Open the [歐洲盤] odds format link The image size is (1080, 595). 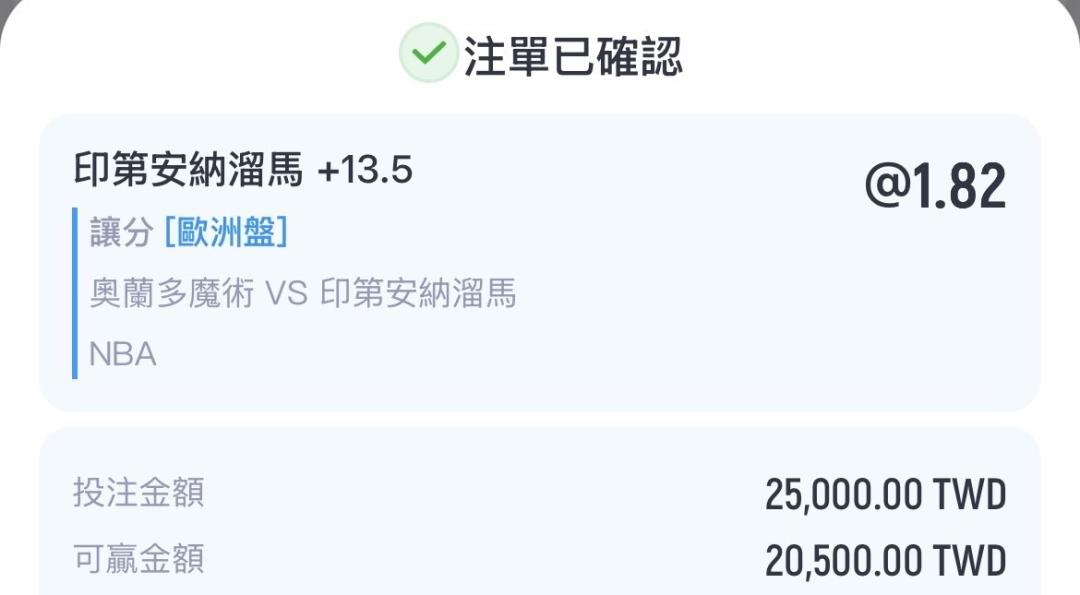click(x=226, y=233)
